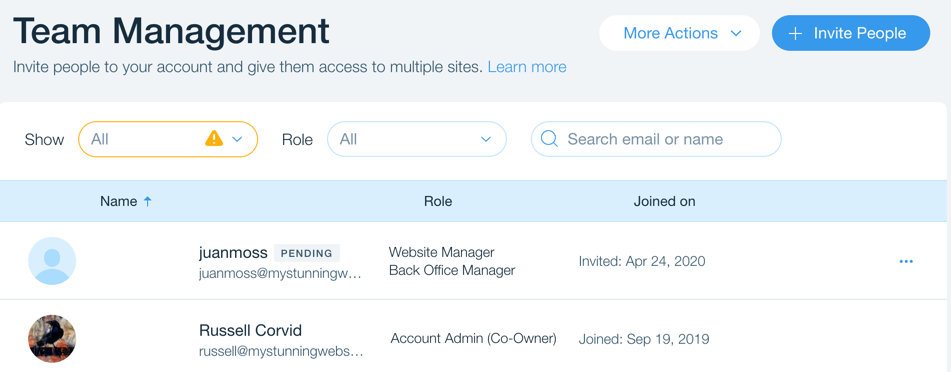Image resolution: width=951 pixels, height=372 pixels.
Task: Click Website Manager role text
Action: coord(442,252)
